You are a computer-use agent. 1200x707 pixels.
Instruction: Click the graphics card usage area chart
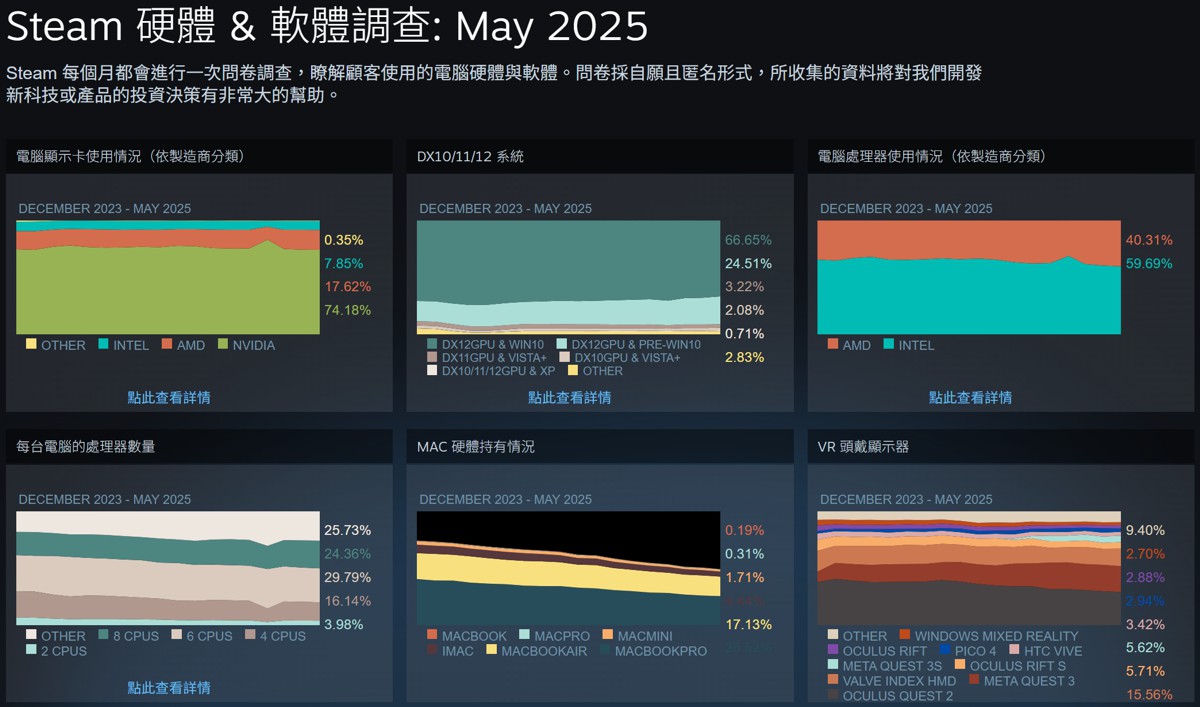click(x=168, y=277)
